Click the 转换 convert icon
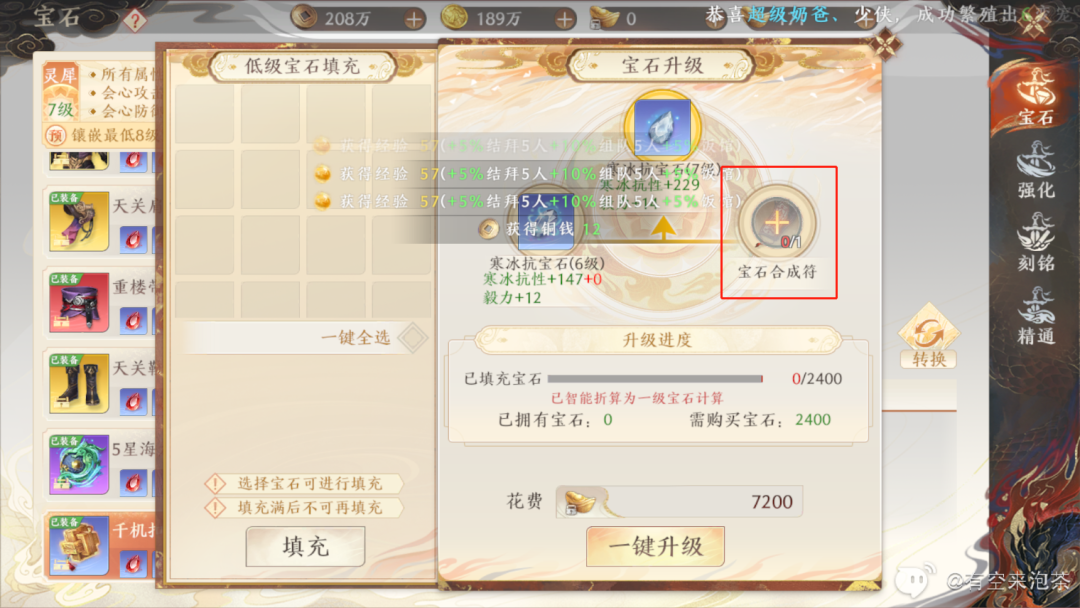 click(x=928, y=336)
